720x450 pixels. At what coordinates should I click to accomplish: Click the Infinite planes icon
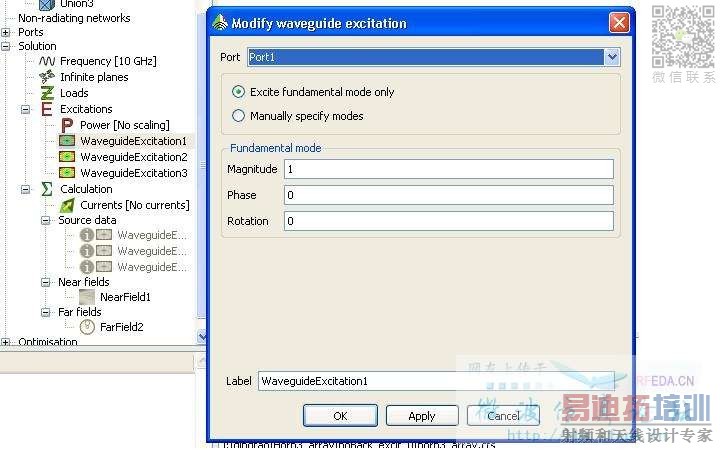pos(47,77)
